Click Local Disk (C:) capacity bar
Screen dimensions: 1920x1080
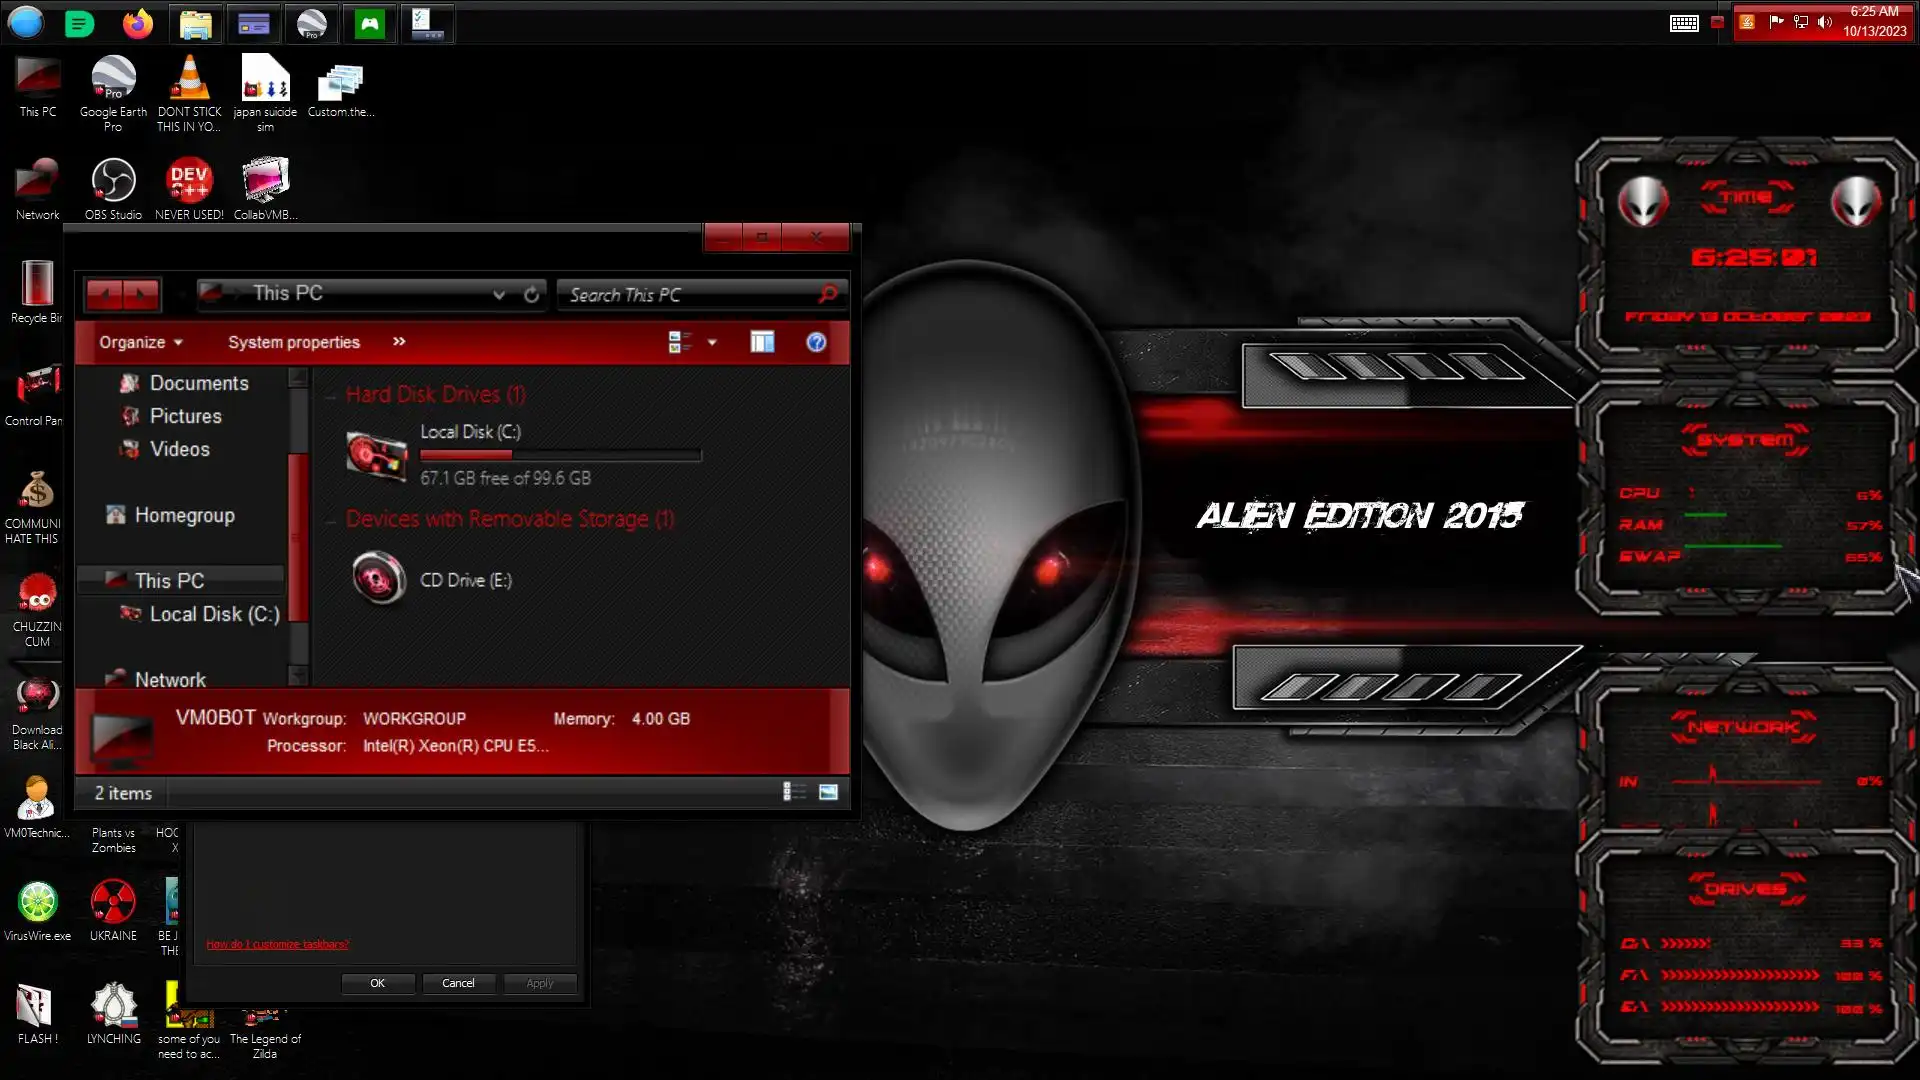(x=560, y=455)
